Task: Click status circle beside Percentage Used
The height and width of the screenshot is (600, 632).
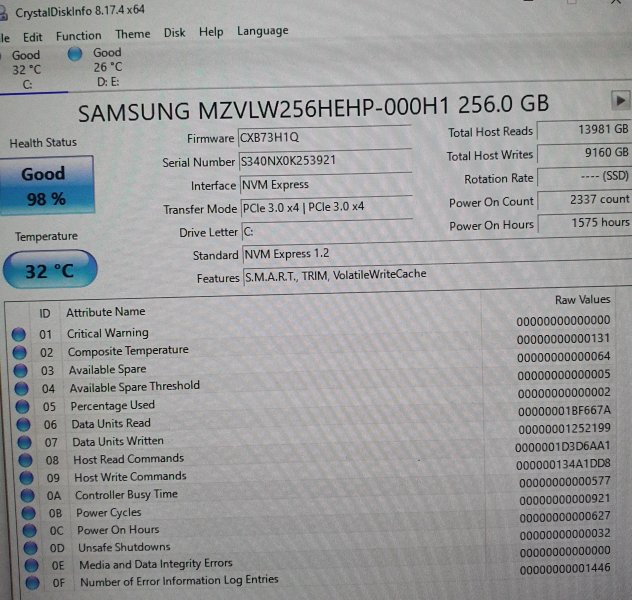Action: click(19, 407)
